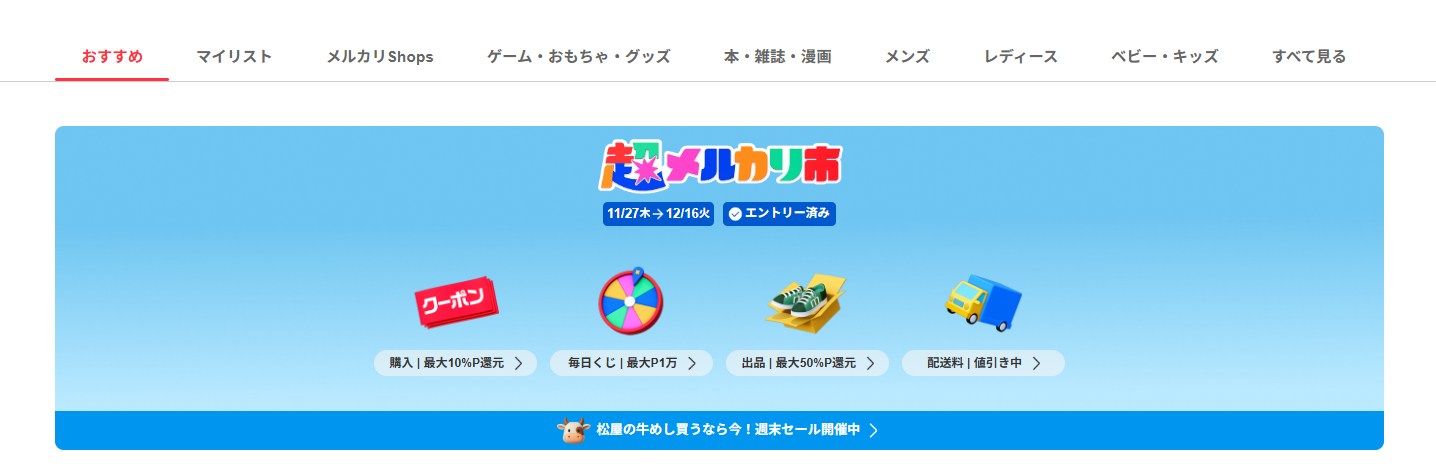Open the 購入 | 最大10%P還元 button
Image resolution: width=1436 pixels, height=470 pixels.
tap(456, 363)
